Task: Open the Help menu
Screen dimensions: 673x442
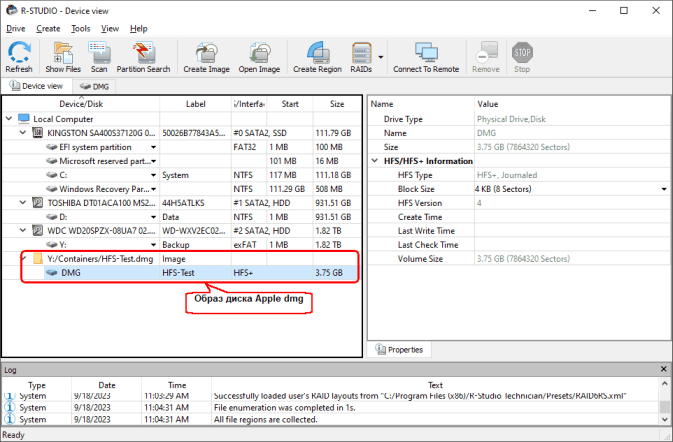Action: click(x=139, y=29)
